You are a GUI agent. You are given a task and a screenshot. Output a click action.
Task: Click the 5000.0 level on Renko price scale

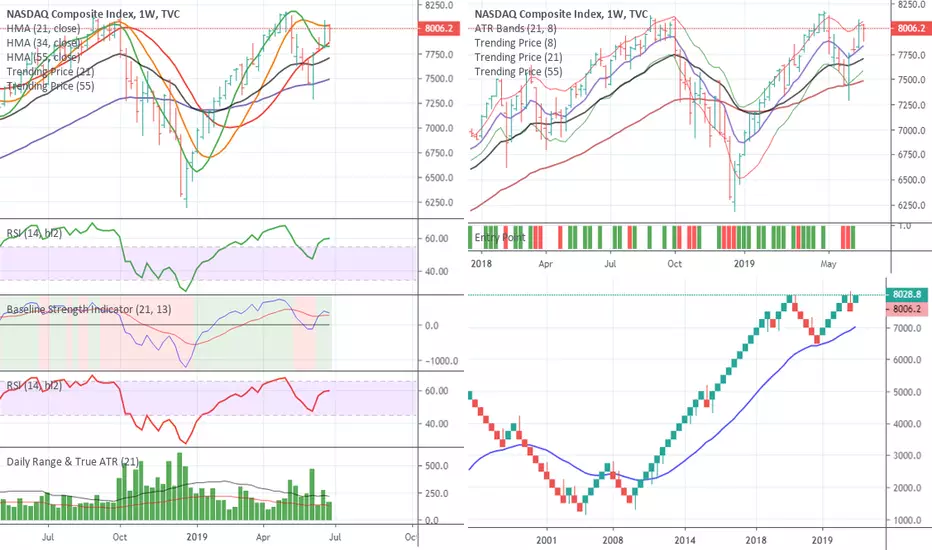pyautogui.click(x=907, y=392)
